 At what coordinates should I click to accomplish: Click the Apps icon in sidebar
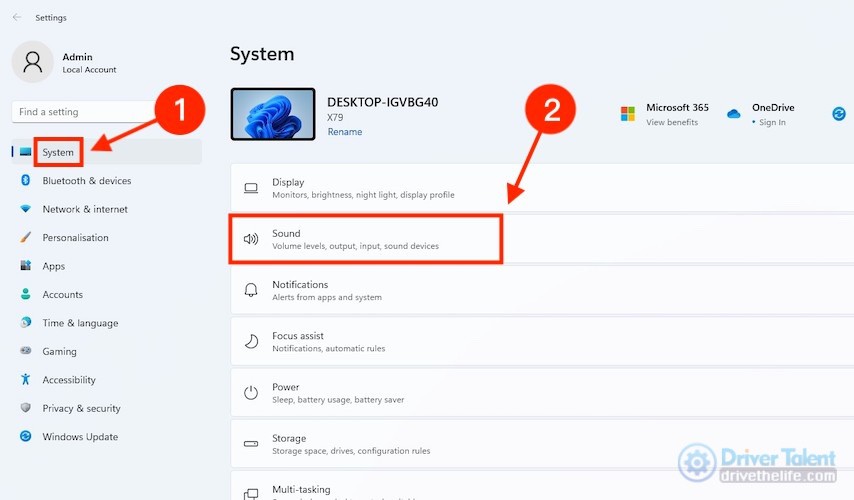(26, 265)
